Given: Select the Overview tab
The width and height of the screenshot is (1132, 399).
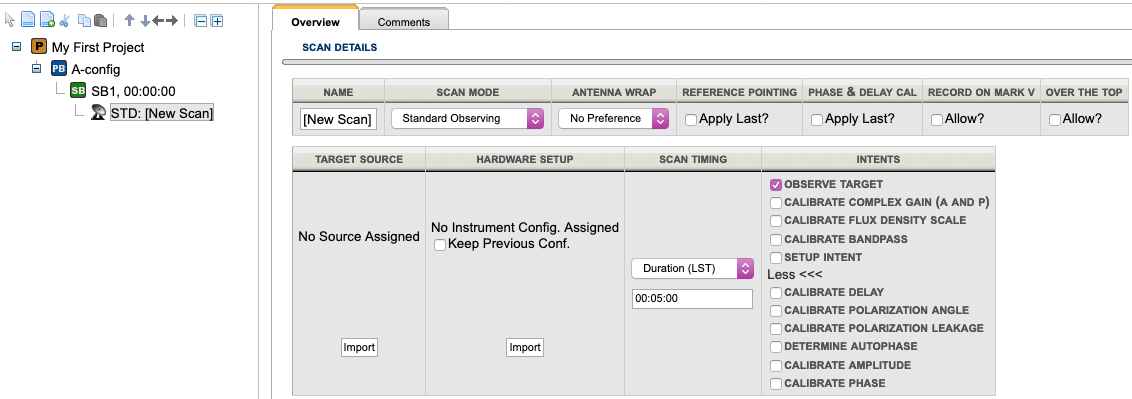Looking at the screenshot, I should tap(315, 22).
